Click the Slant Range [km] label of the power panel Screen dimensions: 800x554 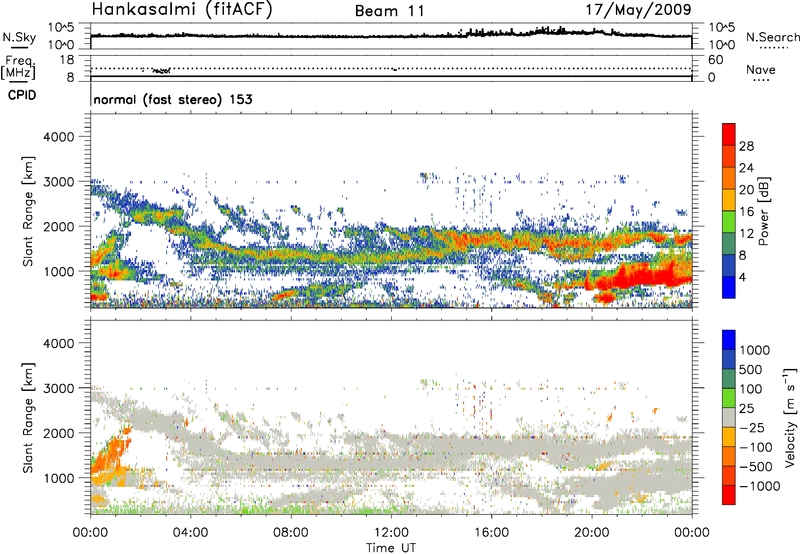pos(28,211)
